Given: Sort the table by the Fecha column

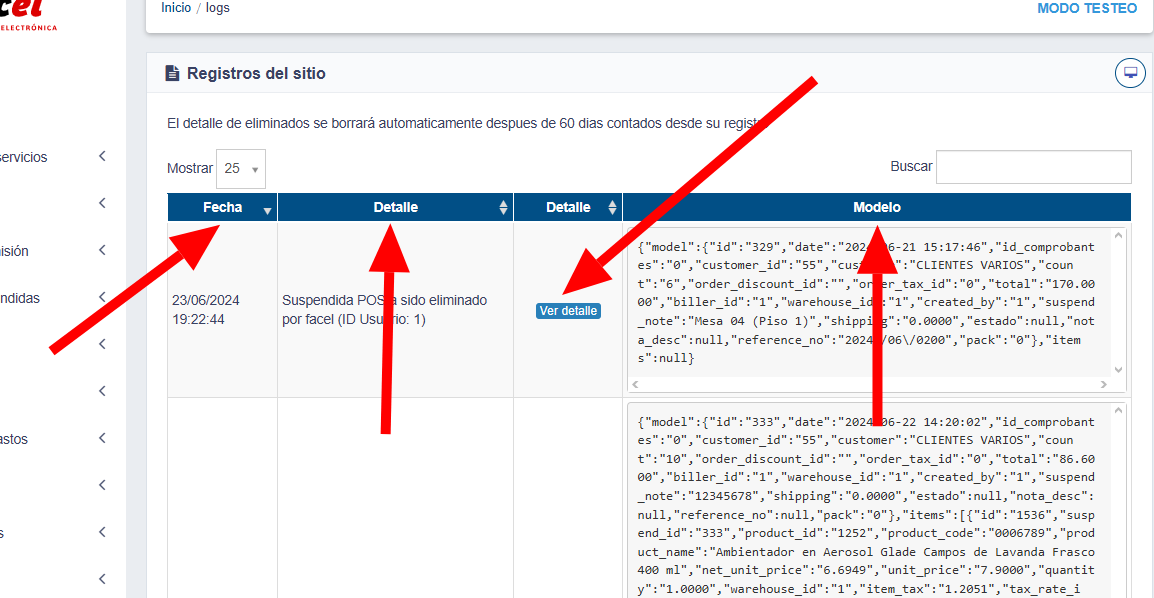Looking at the screenshot, I should 222,208.
